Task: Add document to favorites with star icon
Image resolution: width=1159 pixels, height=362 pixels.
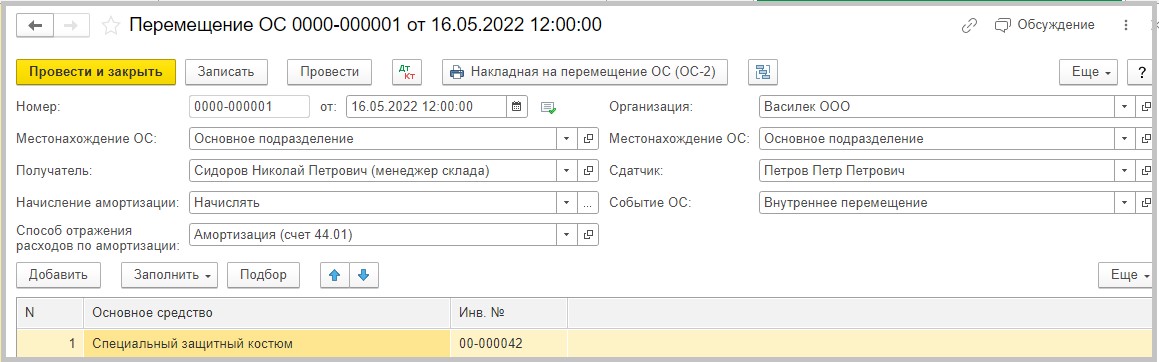Action: [110, 26]
